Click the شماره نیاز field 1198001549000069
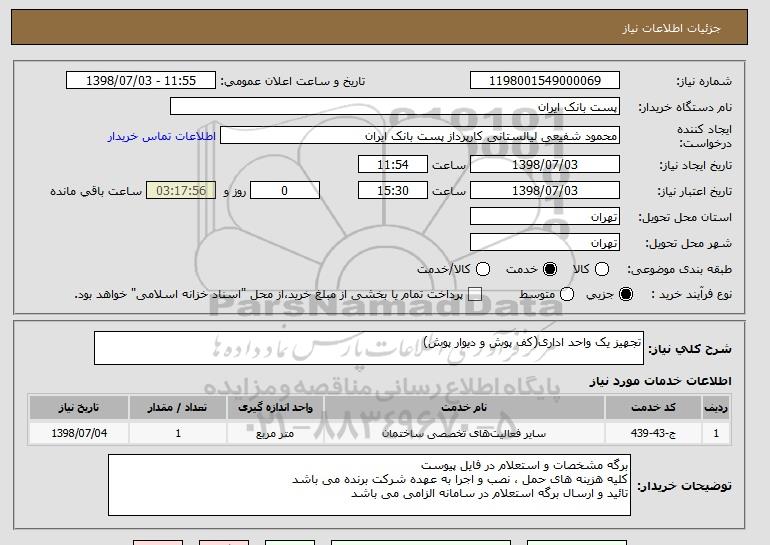Screen dimensions: 770x545 pos(545,81)
